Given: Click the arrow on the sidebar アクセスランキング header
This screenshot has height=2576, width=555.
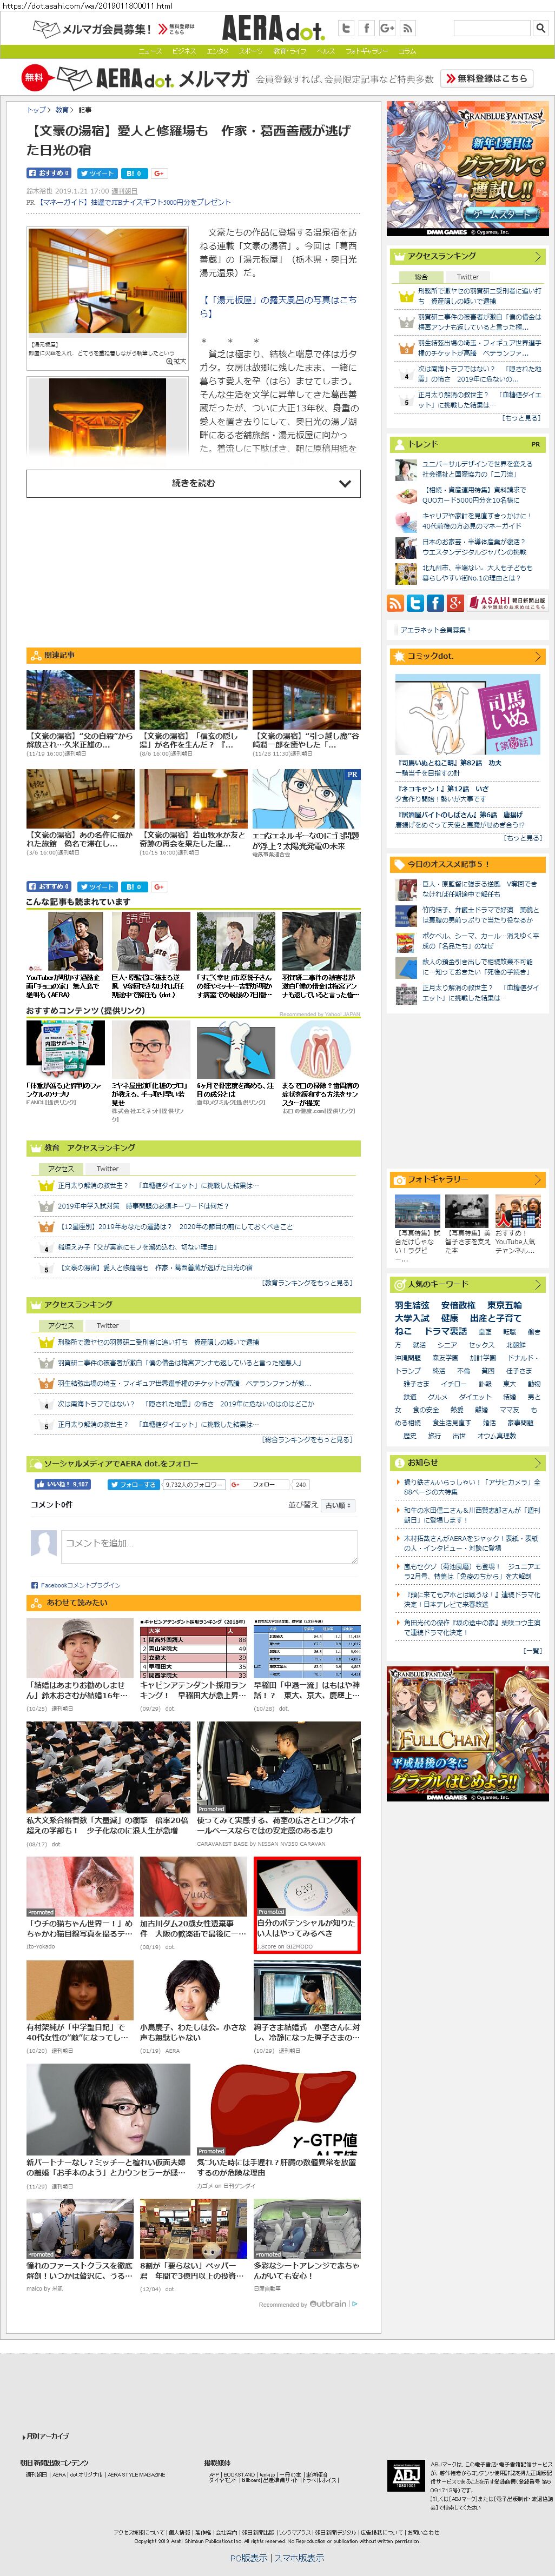Looking at the screenshot, I should (x=538, y=256).
